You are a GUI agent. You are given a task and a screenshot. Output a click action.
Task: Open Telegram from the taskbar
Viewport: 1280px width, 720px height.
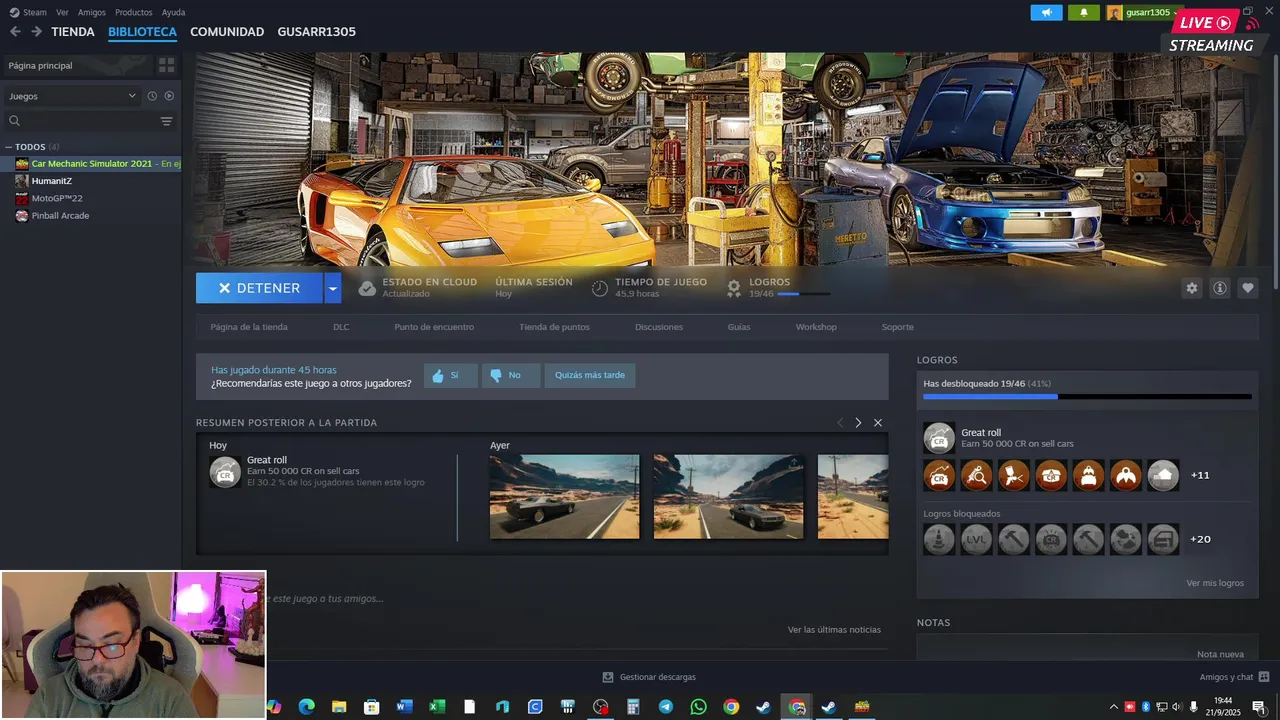tap(665, 707)
